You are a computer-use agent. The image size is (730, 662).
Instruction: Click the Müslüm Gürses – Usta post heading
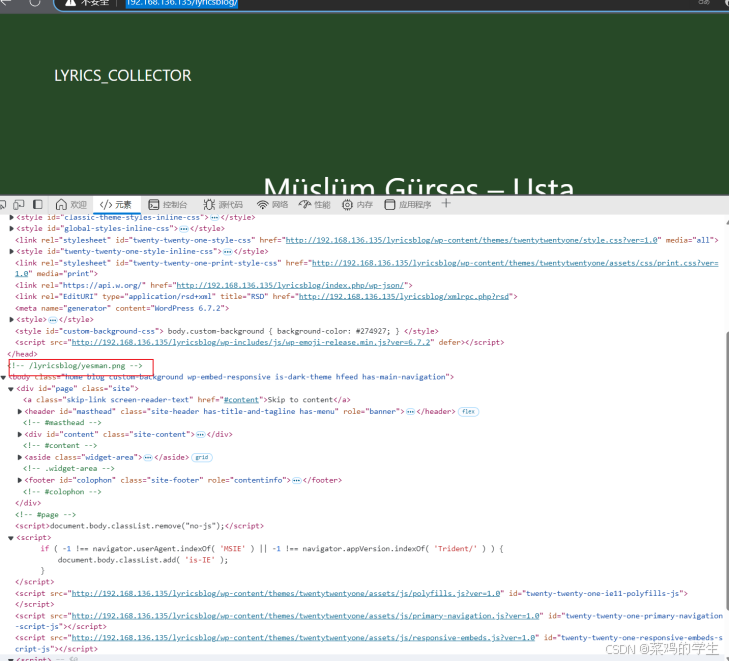tap(419, 186)
